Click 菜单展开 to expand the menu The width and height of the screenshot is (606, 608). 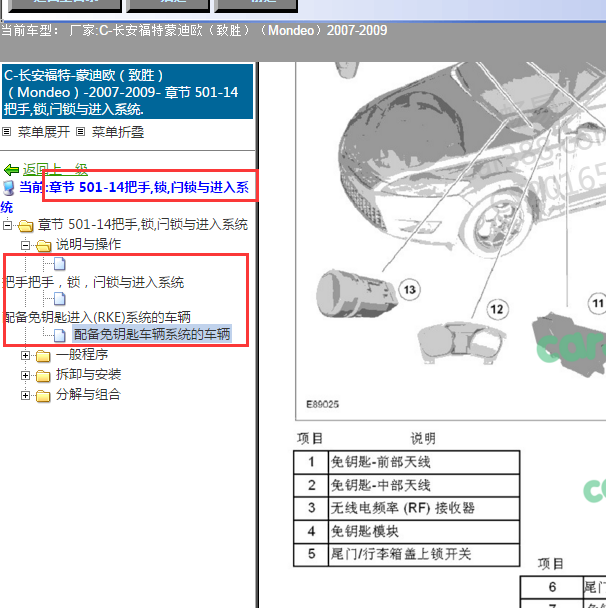(x=43, y=132)
